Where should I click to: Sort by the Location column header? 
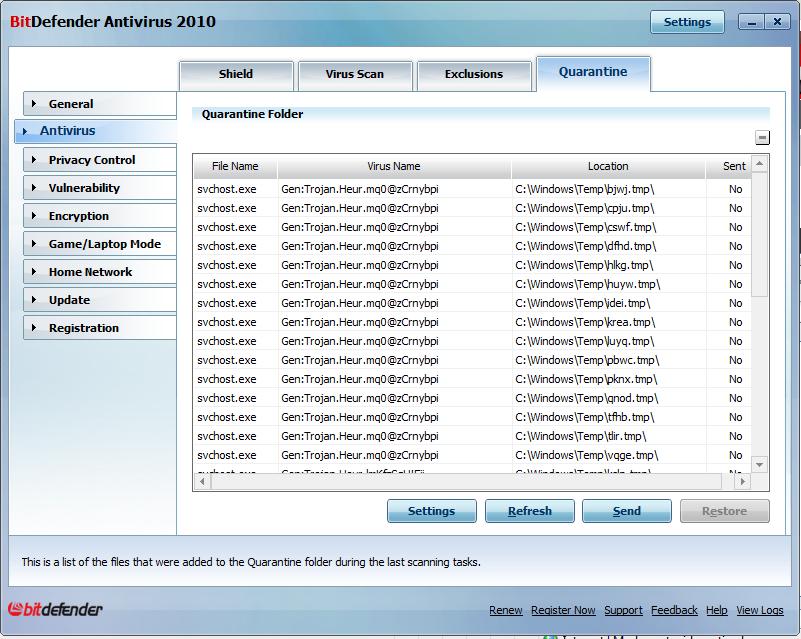tap(608, 167)
